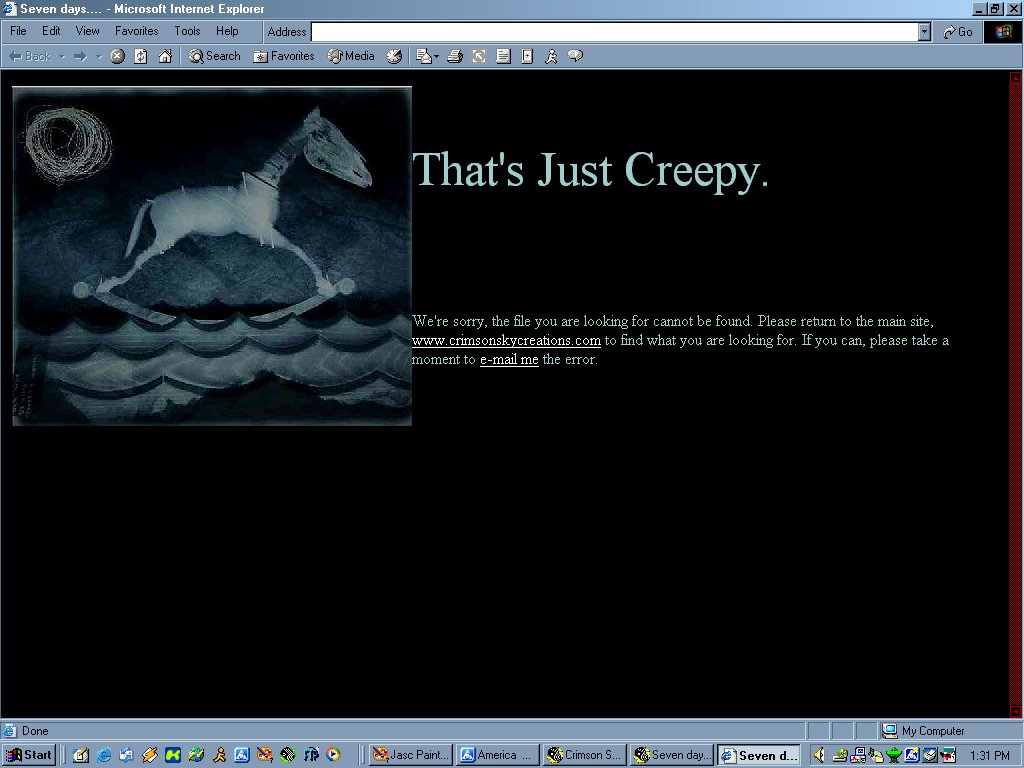The height and width of the screenshot is (768, 1024).
Task: Click the scrollbar up arrow
Action: coord(1016,77)
